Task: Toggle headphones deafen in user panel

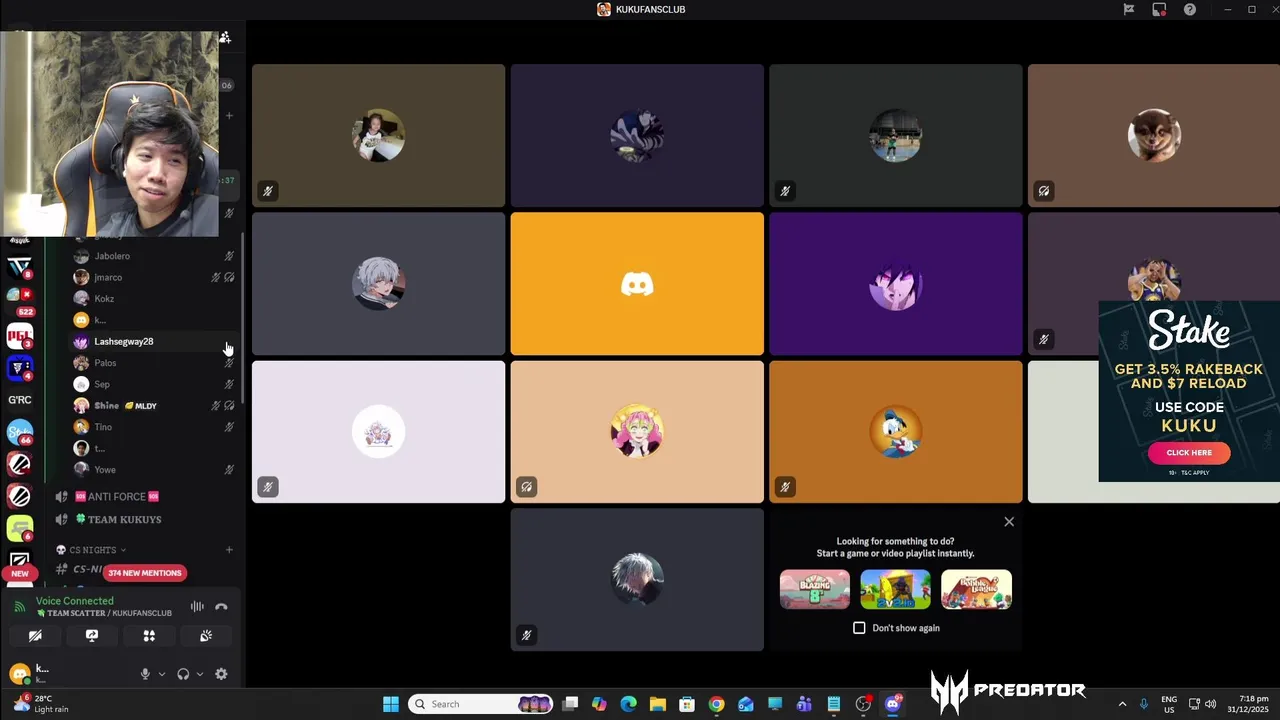Action: tap(183, 674)
